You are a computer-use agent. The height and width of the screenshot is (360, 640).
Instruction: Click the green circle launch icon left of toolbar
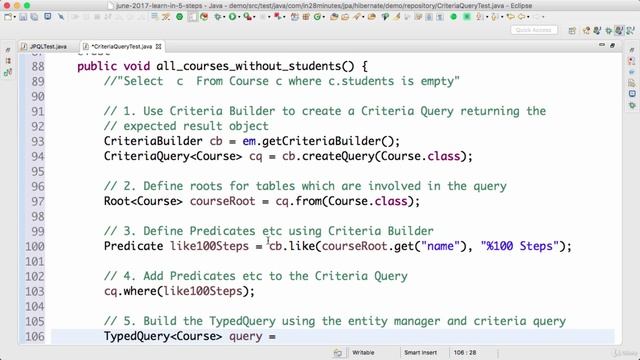(x=180, y=17)
